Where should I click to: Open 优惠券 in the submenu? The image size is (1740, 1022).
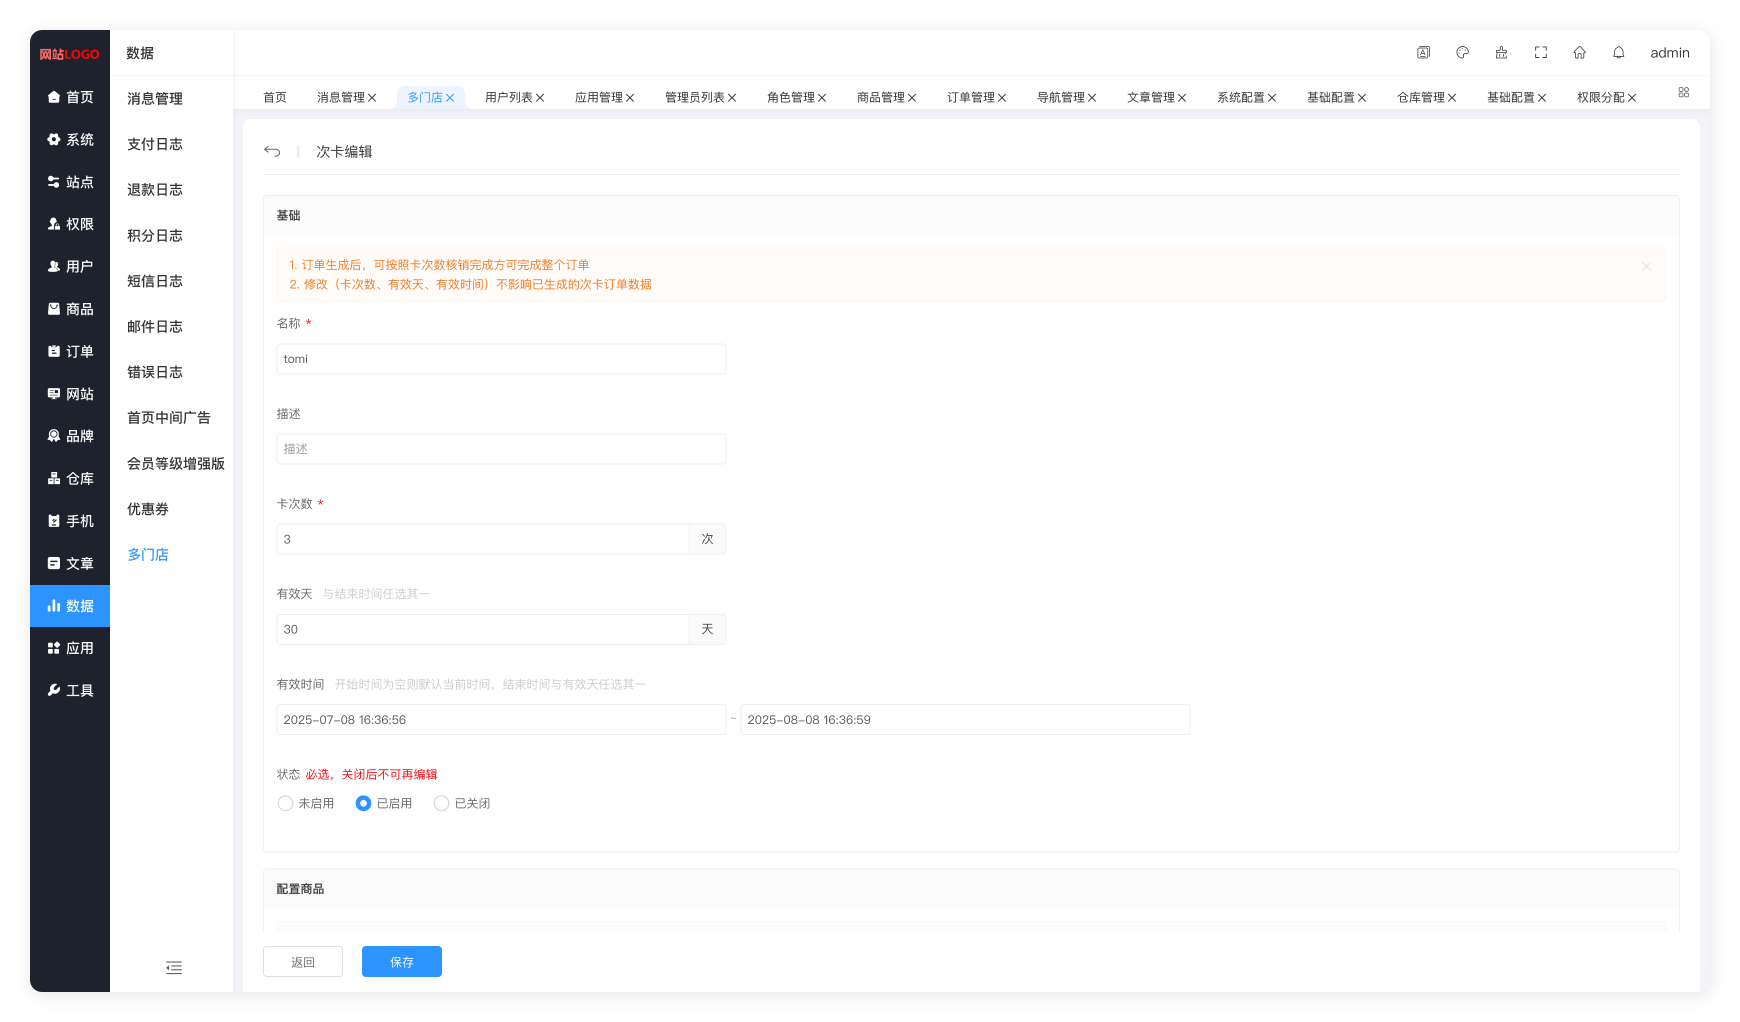click(148, 509)
